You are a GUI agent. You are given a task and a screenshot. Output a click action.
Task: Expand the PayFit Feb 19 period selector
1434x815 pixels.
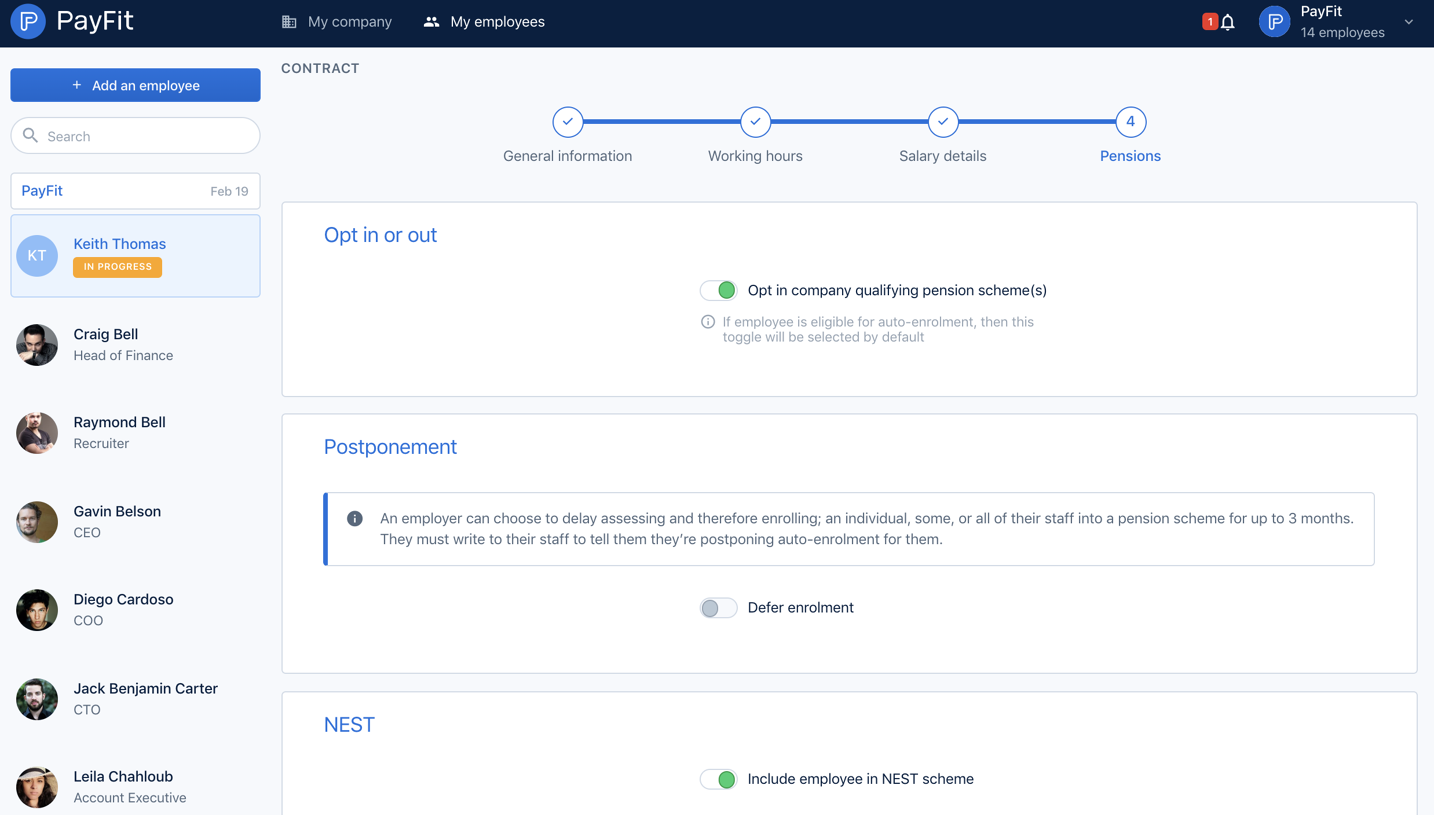click(x=135, y=191)
